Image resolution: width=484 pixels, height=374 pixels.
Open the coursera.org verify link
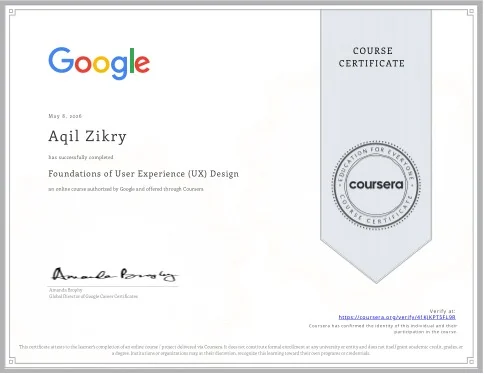point(397,317)
